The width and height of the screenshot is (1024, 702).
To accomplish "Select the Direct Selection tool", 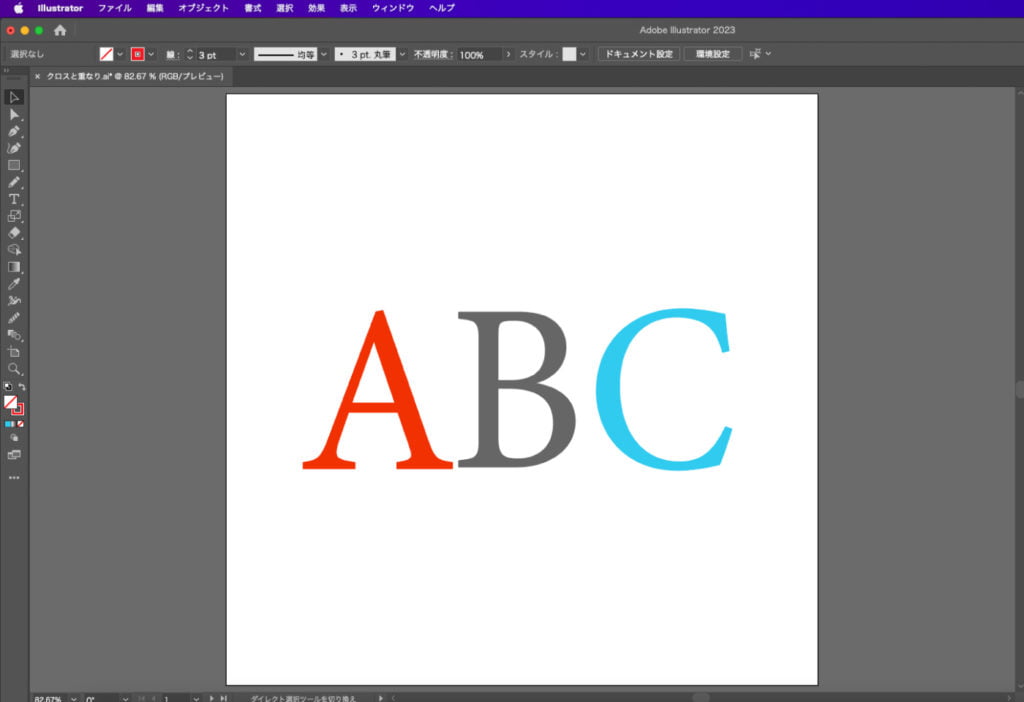I will point(14,115).
